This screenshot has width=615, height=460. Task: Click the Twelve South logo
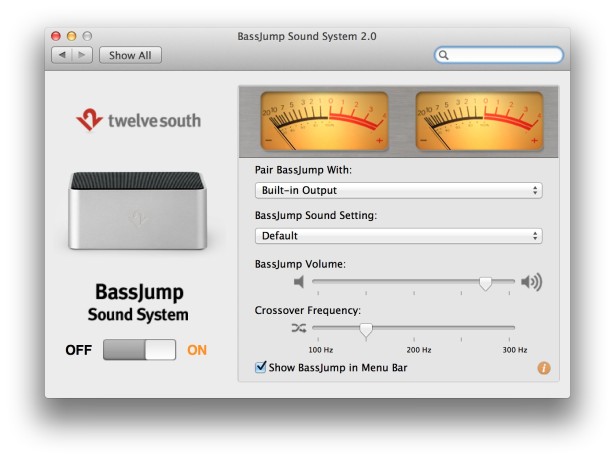coord(138,120)
